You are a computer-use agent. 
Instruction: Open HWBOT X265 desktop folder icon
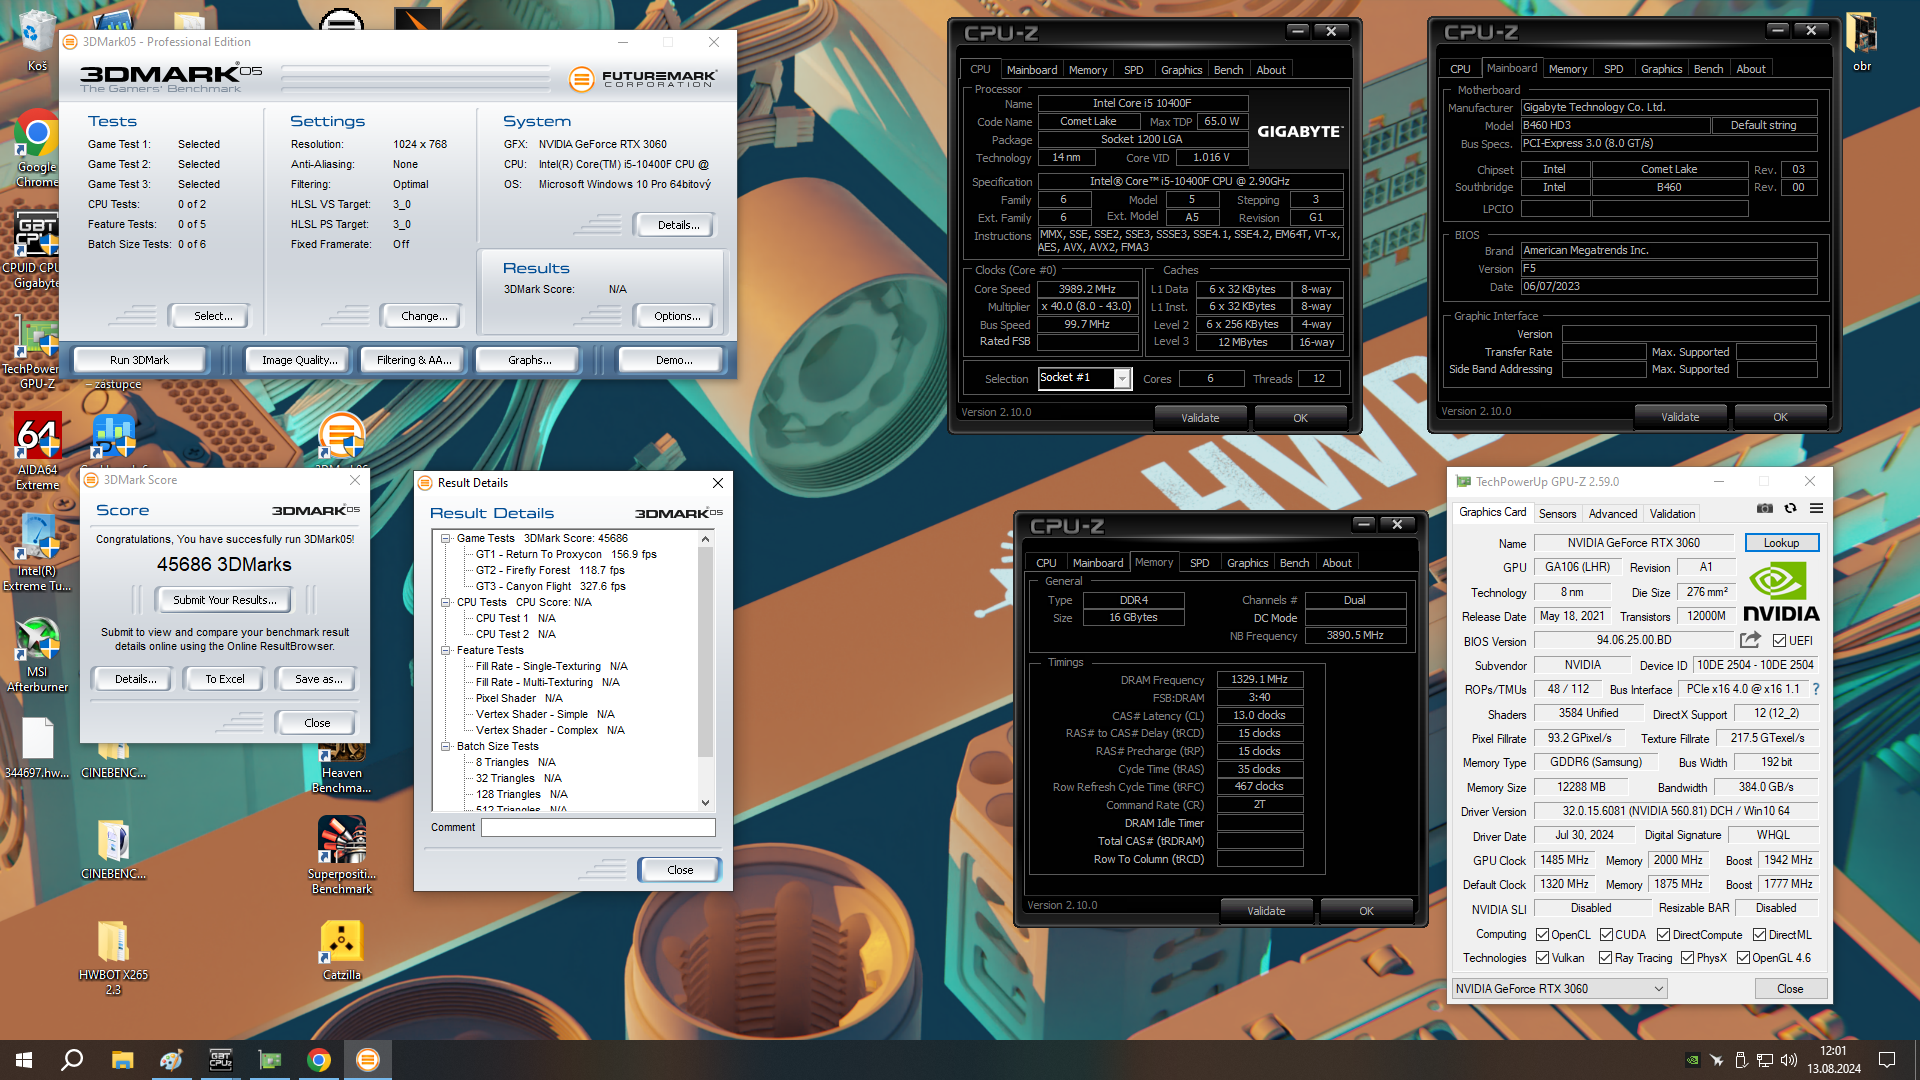pos(113,957)
